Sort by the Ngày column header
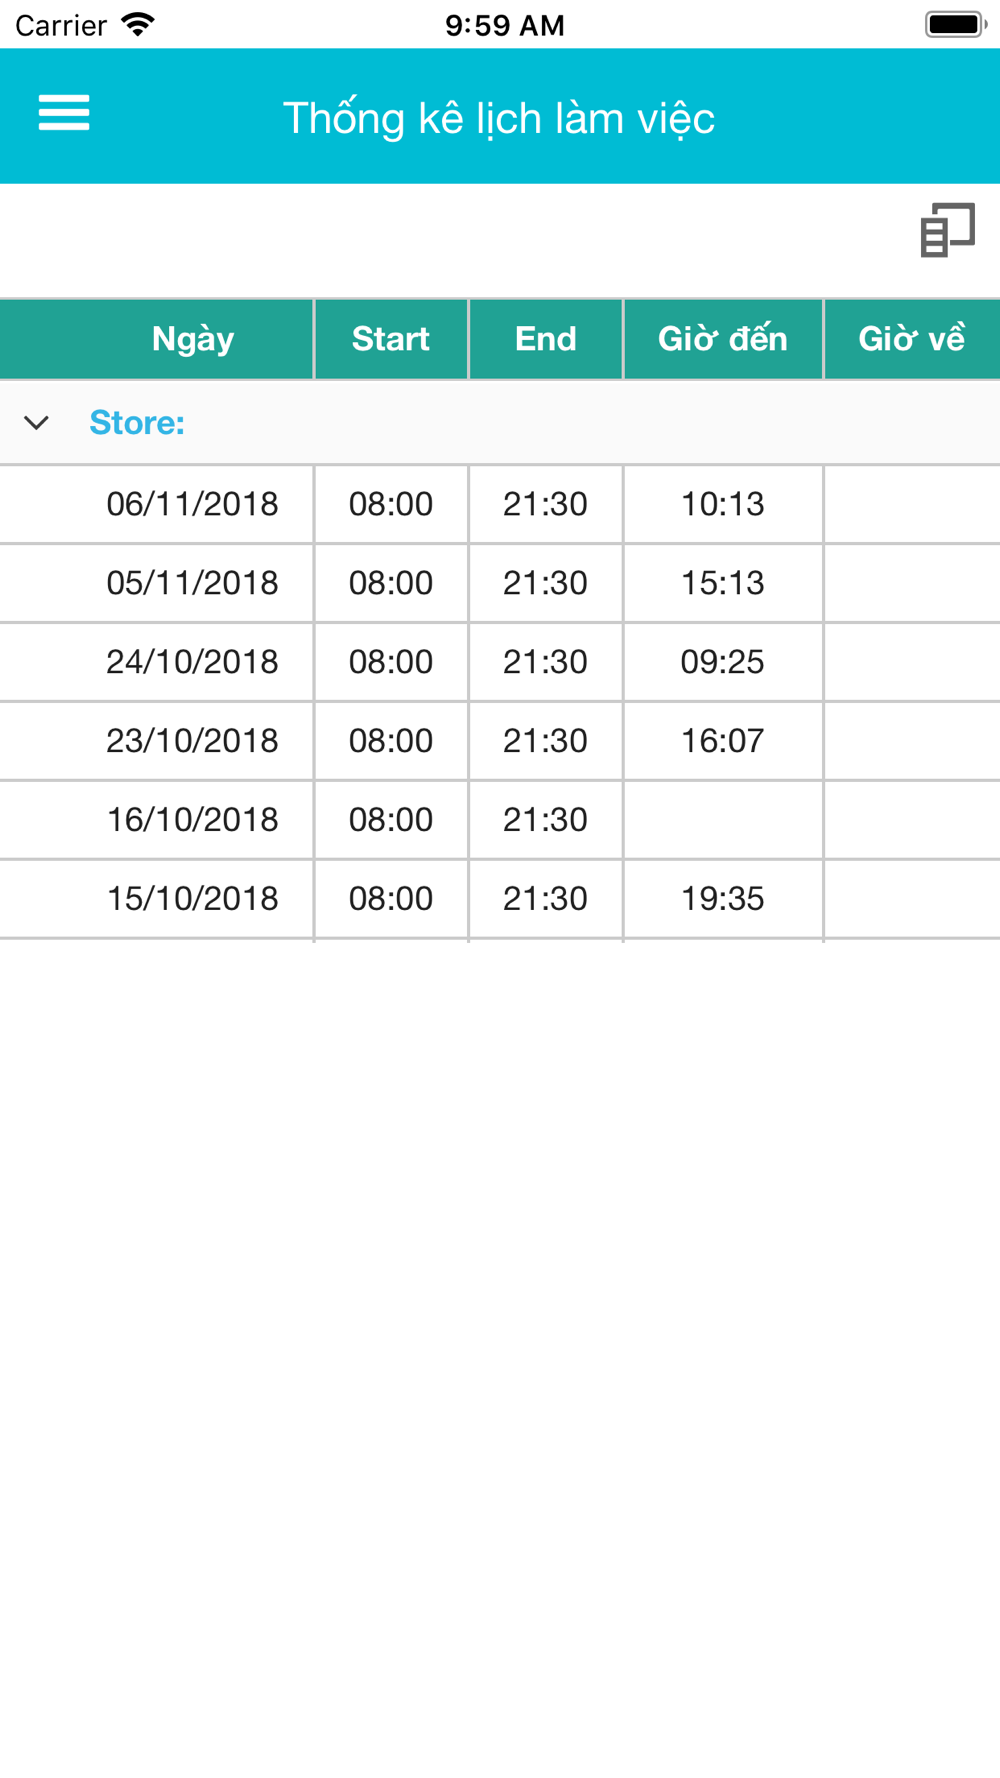Image resolution: width=1000 pixels, height=1778 pixels. point(193,339)
